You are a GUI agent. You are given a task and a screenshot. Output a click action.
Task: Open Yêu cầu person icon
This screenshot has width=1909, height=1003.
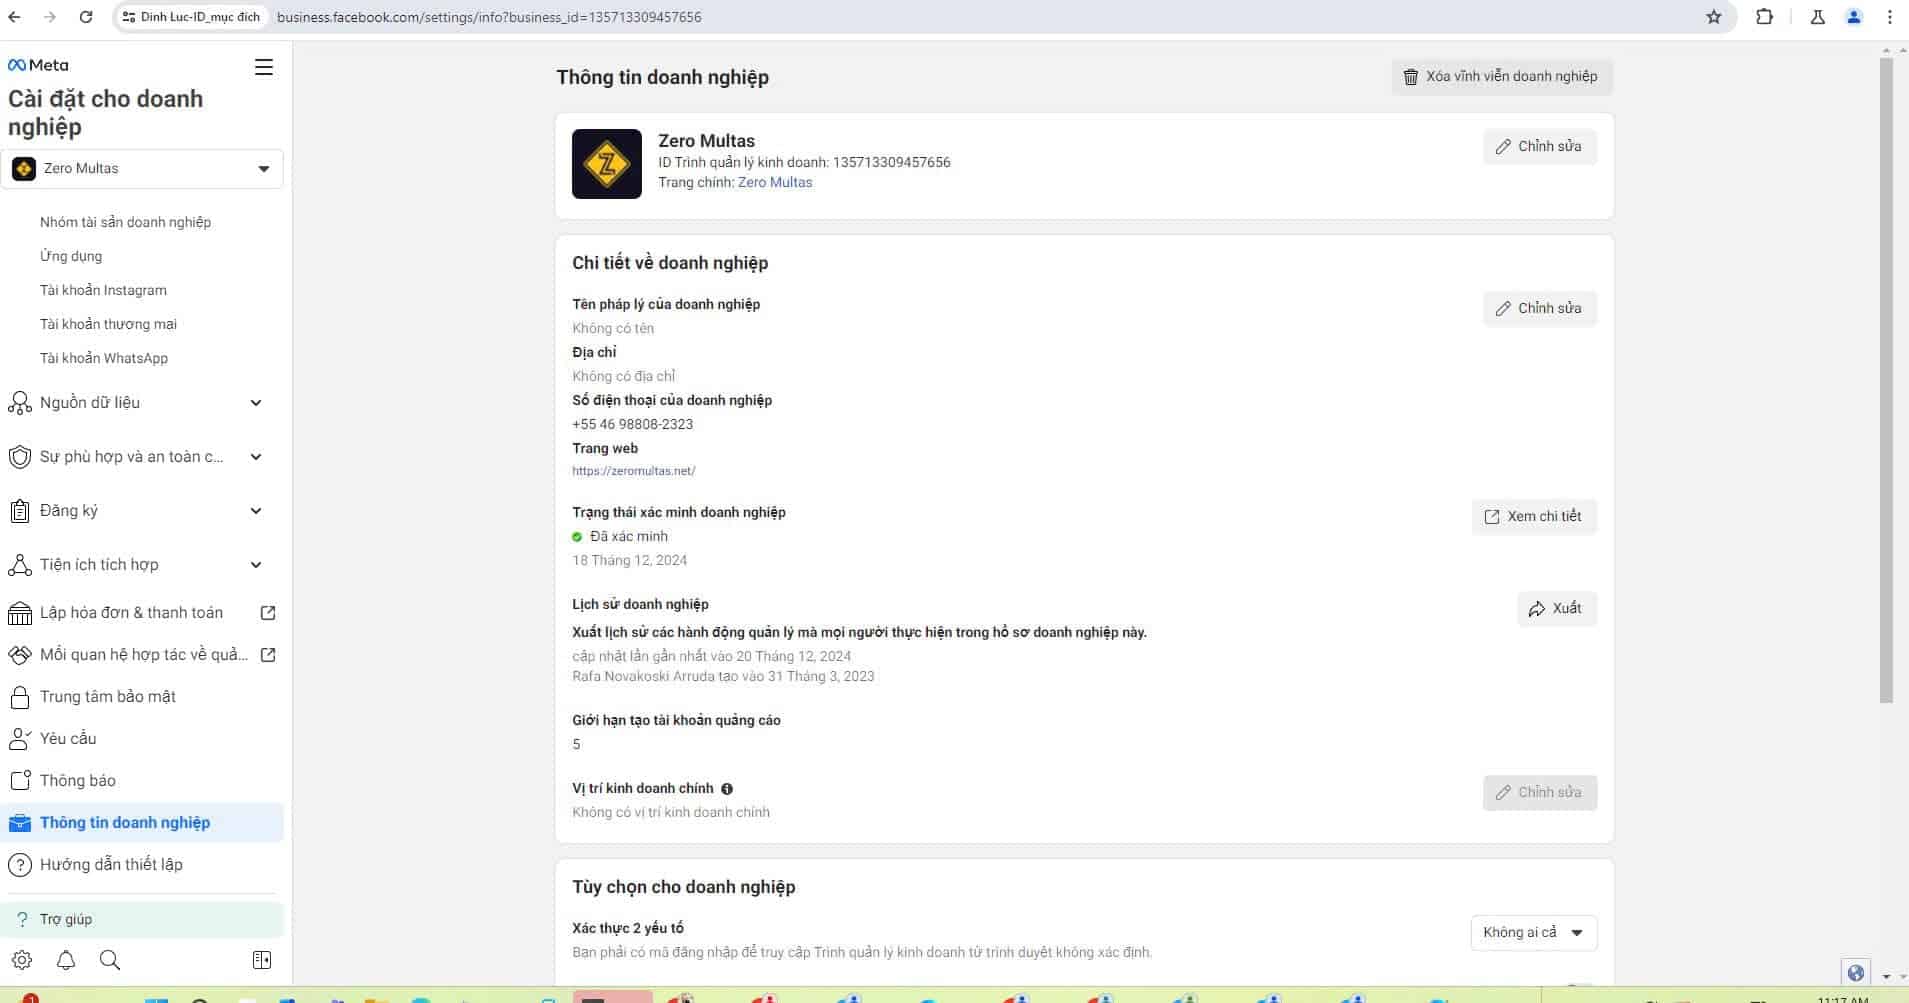(20, 739)
